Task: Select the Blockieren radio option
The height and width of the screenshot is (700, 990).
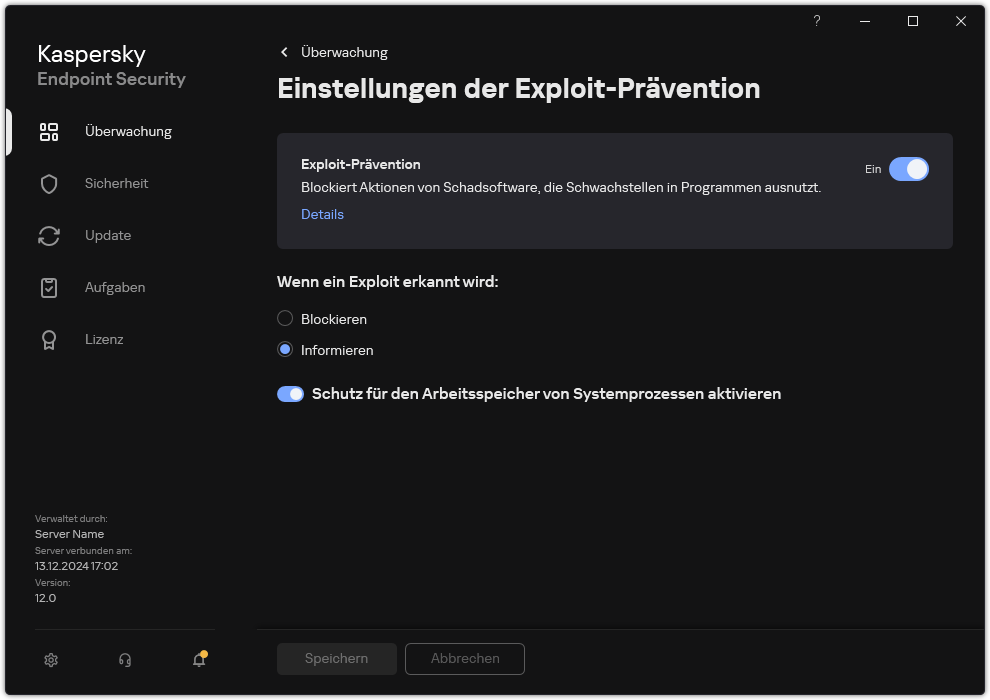Action: (x=284, y=318)
